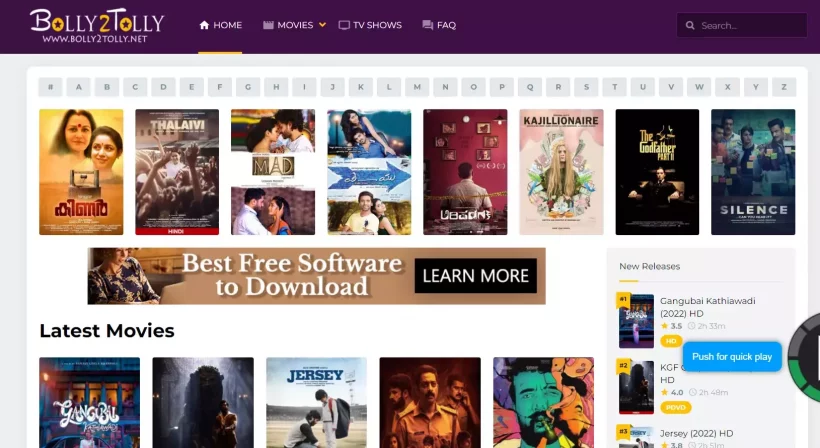Image resolution: width=820 pixels, height=448 pixels.
Task: Go to the FAQ page
Action: click(x=439, y=25)
